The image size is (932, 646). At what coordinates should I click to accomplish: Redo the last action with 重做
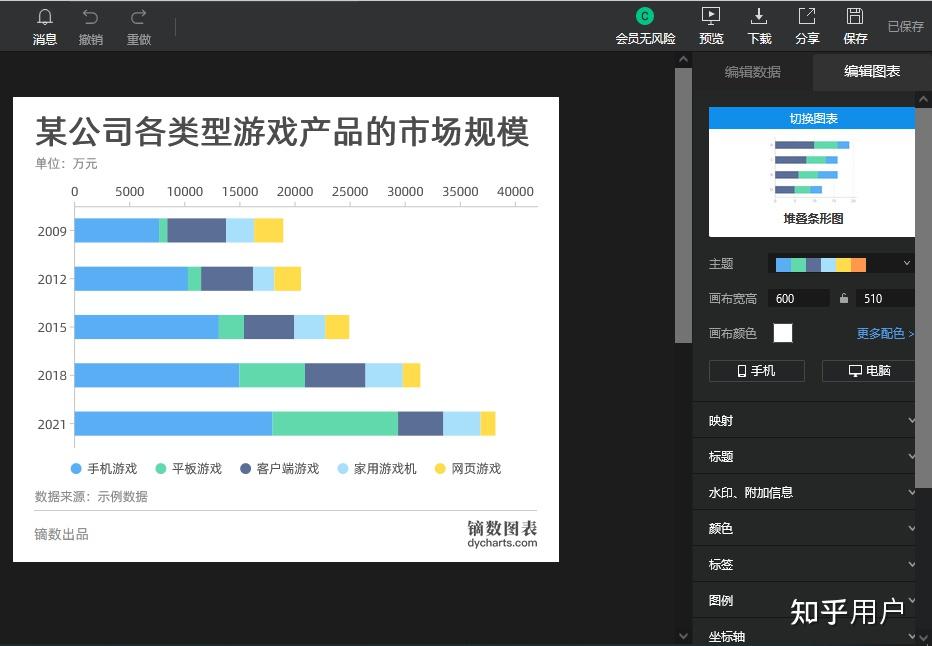click(x=137, y=25)
